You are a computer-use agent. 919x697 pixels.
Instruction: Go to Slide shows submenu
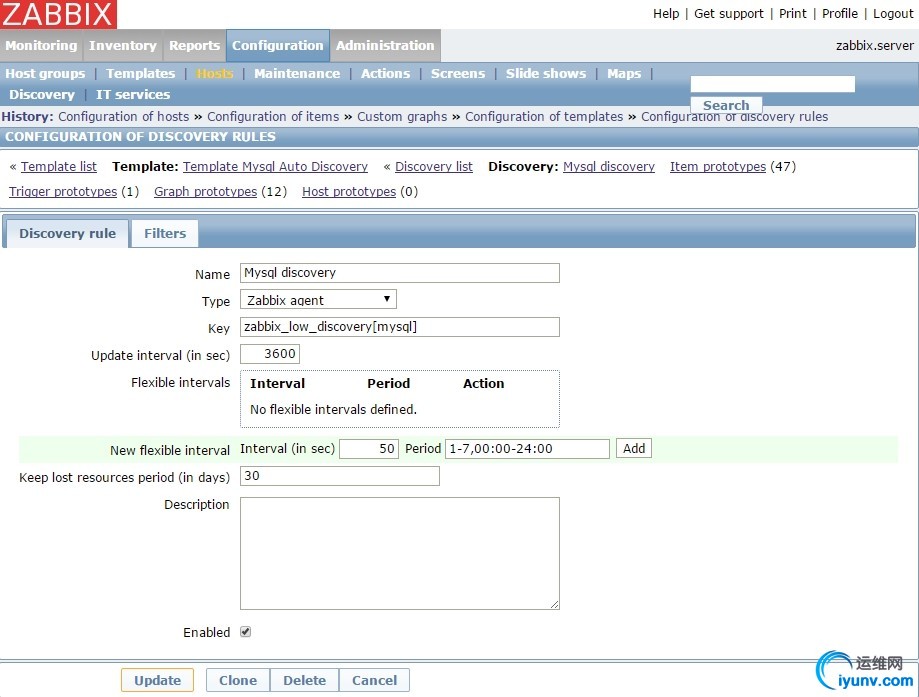[x=546, y=73]
